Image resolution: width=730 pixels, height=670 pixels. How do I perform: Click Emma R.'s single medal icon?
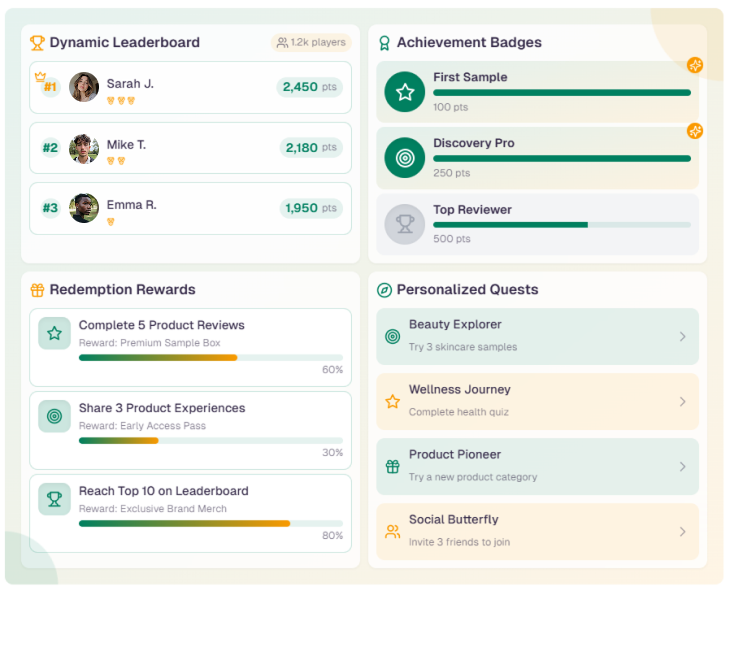pos(110,222)
